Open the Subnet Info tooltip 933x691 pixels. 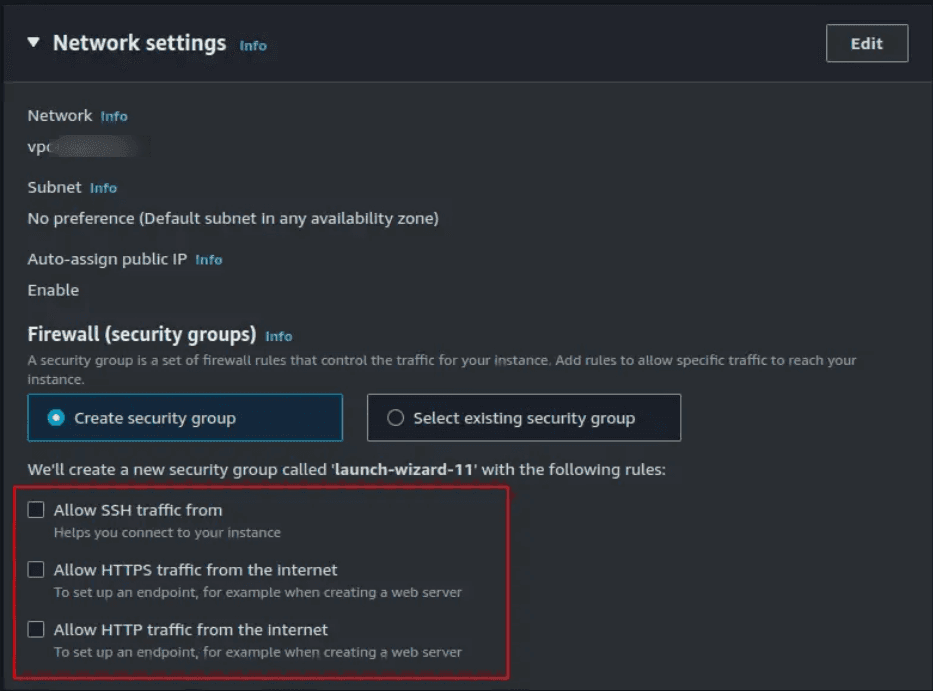(x=104, y=187)
